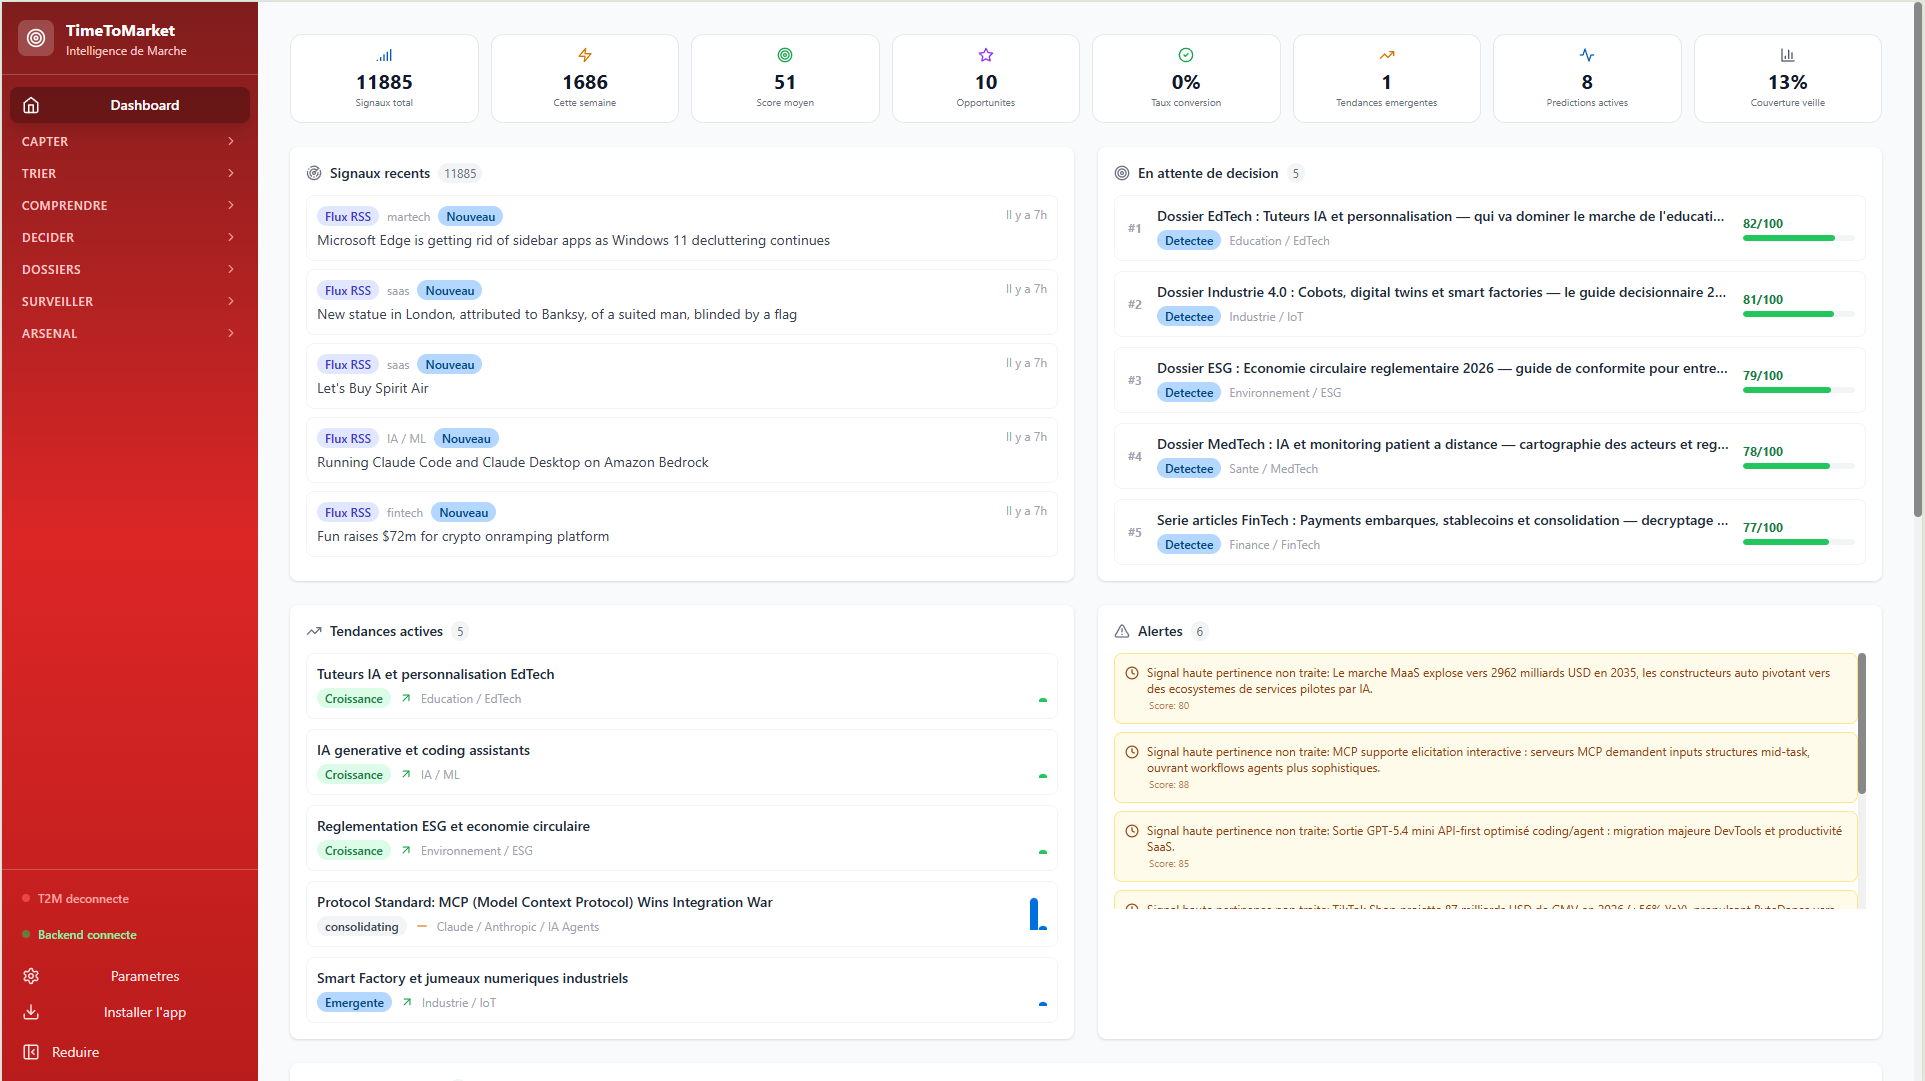Click clock icon on GPT-5.4 mini alert

tap(1132, 831)
